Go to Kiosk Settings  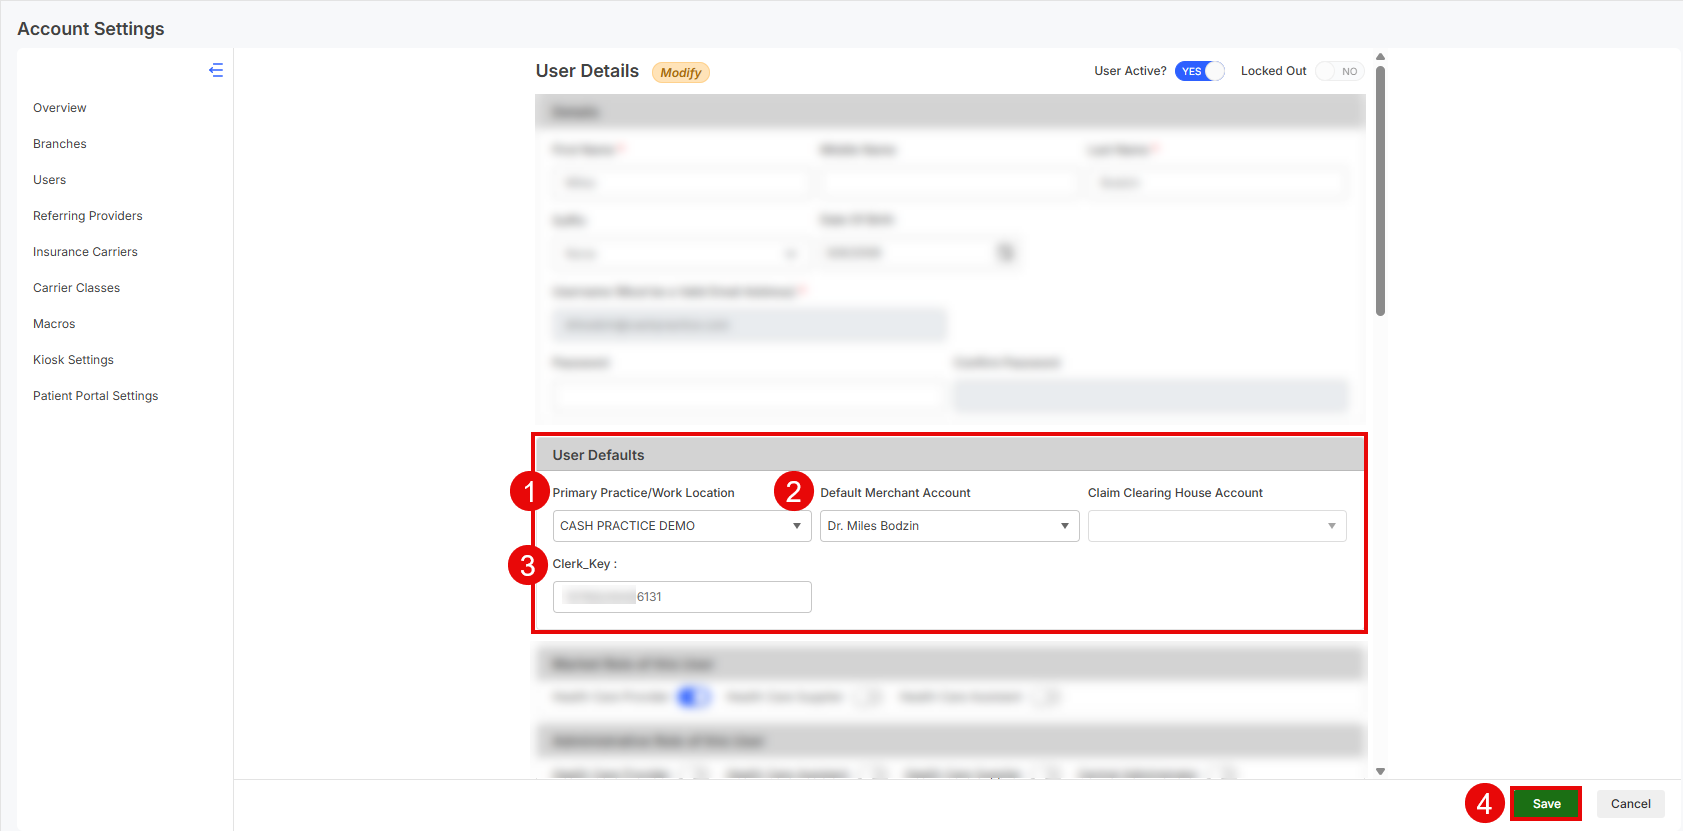tap(73, 360)
